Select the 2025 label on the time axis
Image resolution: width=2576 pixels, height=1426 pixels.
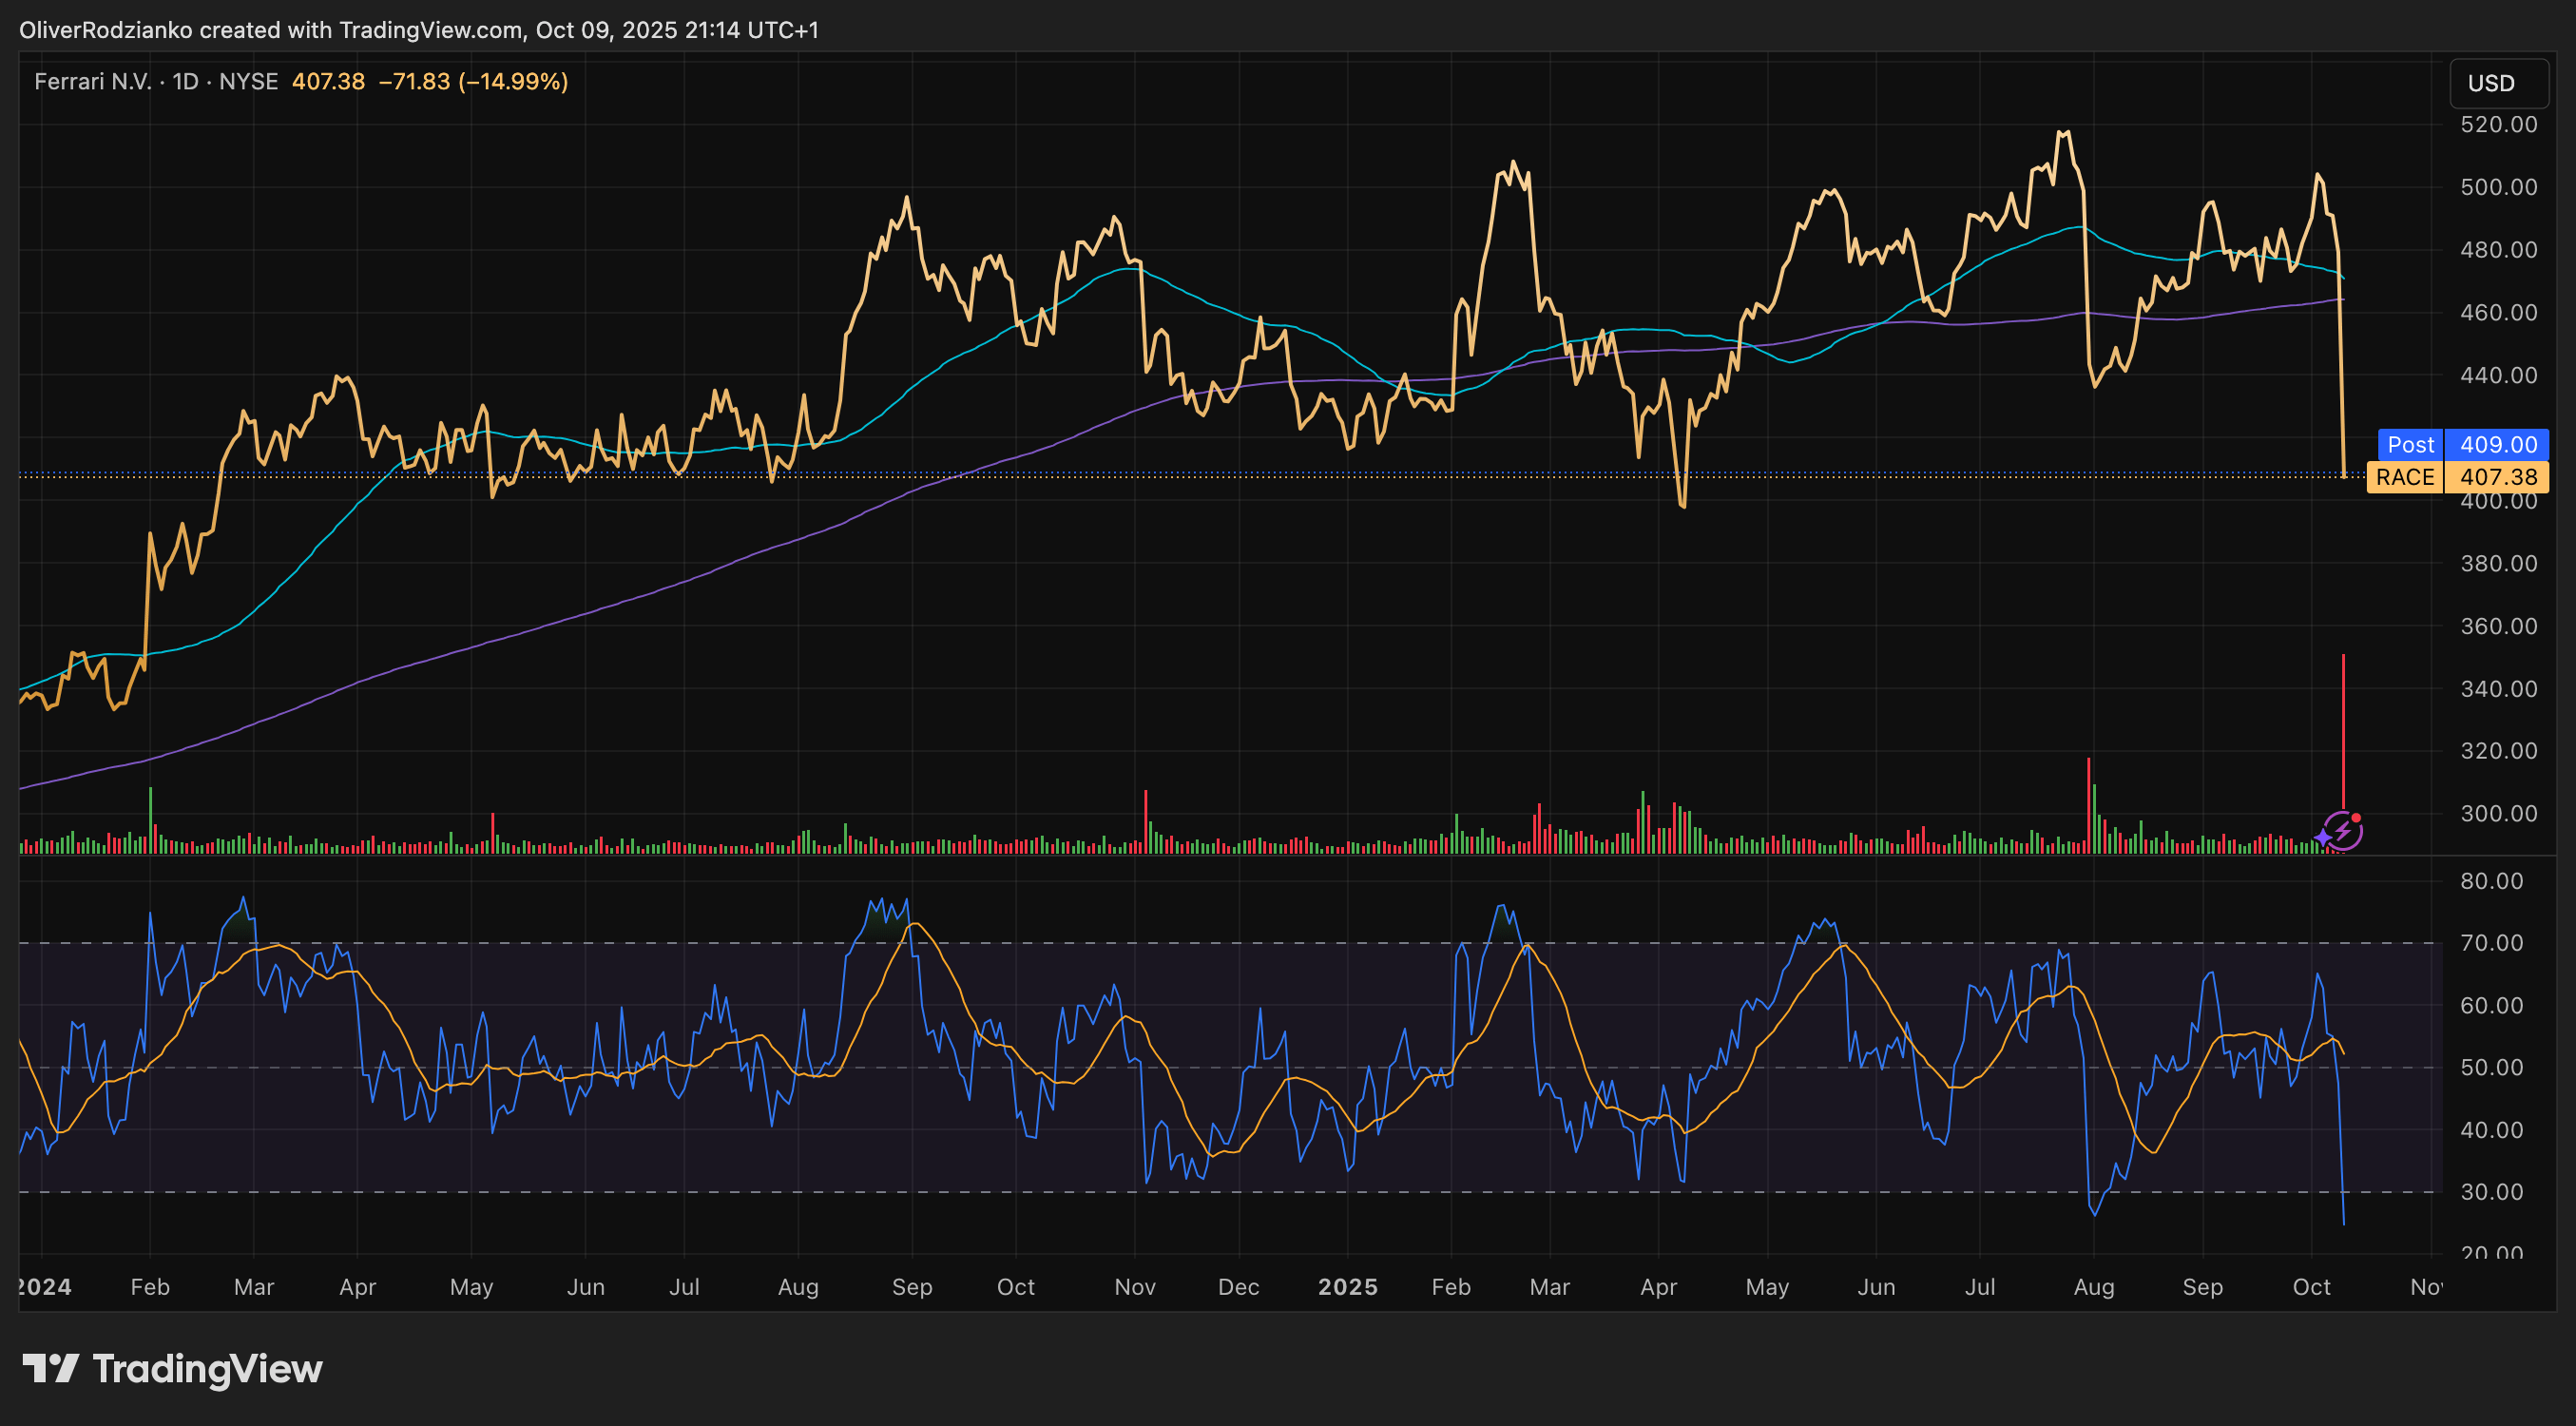pyautogui.click(x=1349, y=1287)
